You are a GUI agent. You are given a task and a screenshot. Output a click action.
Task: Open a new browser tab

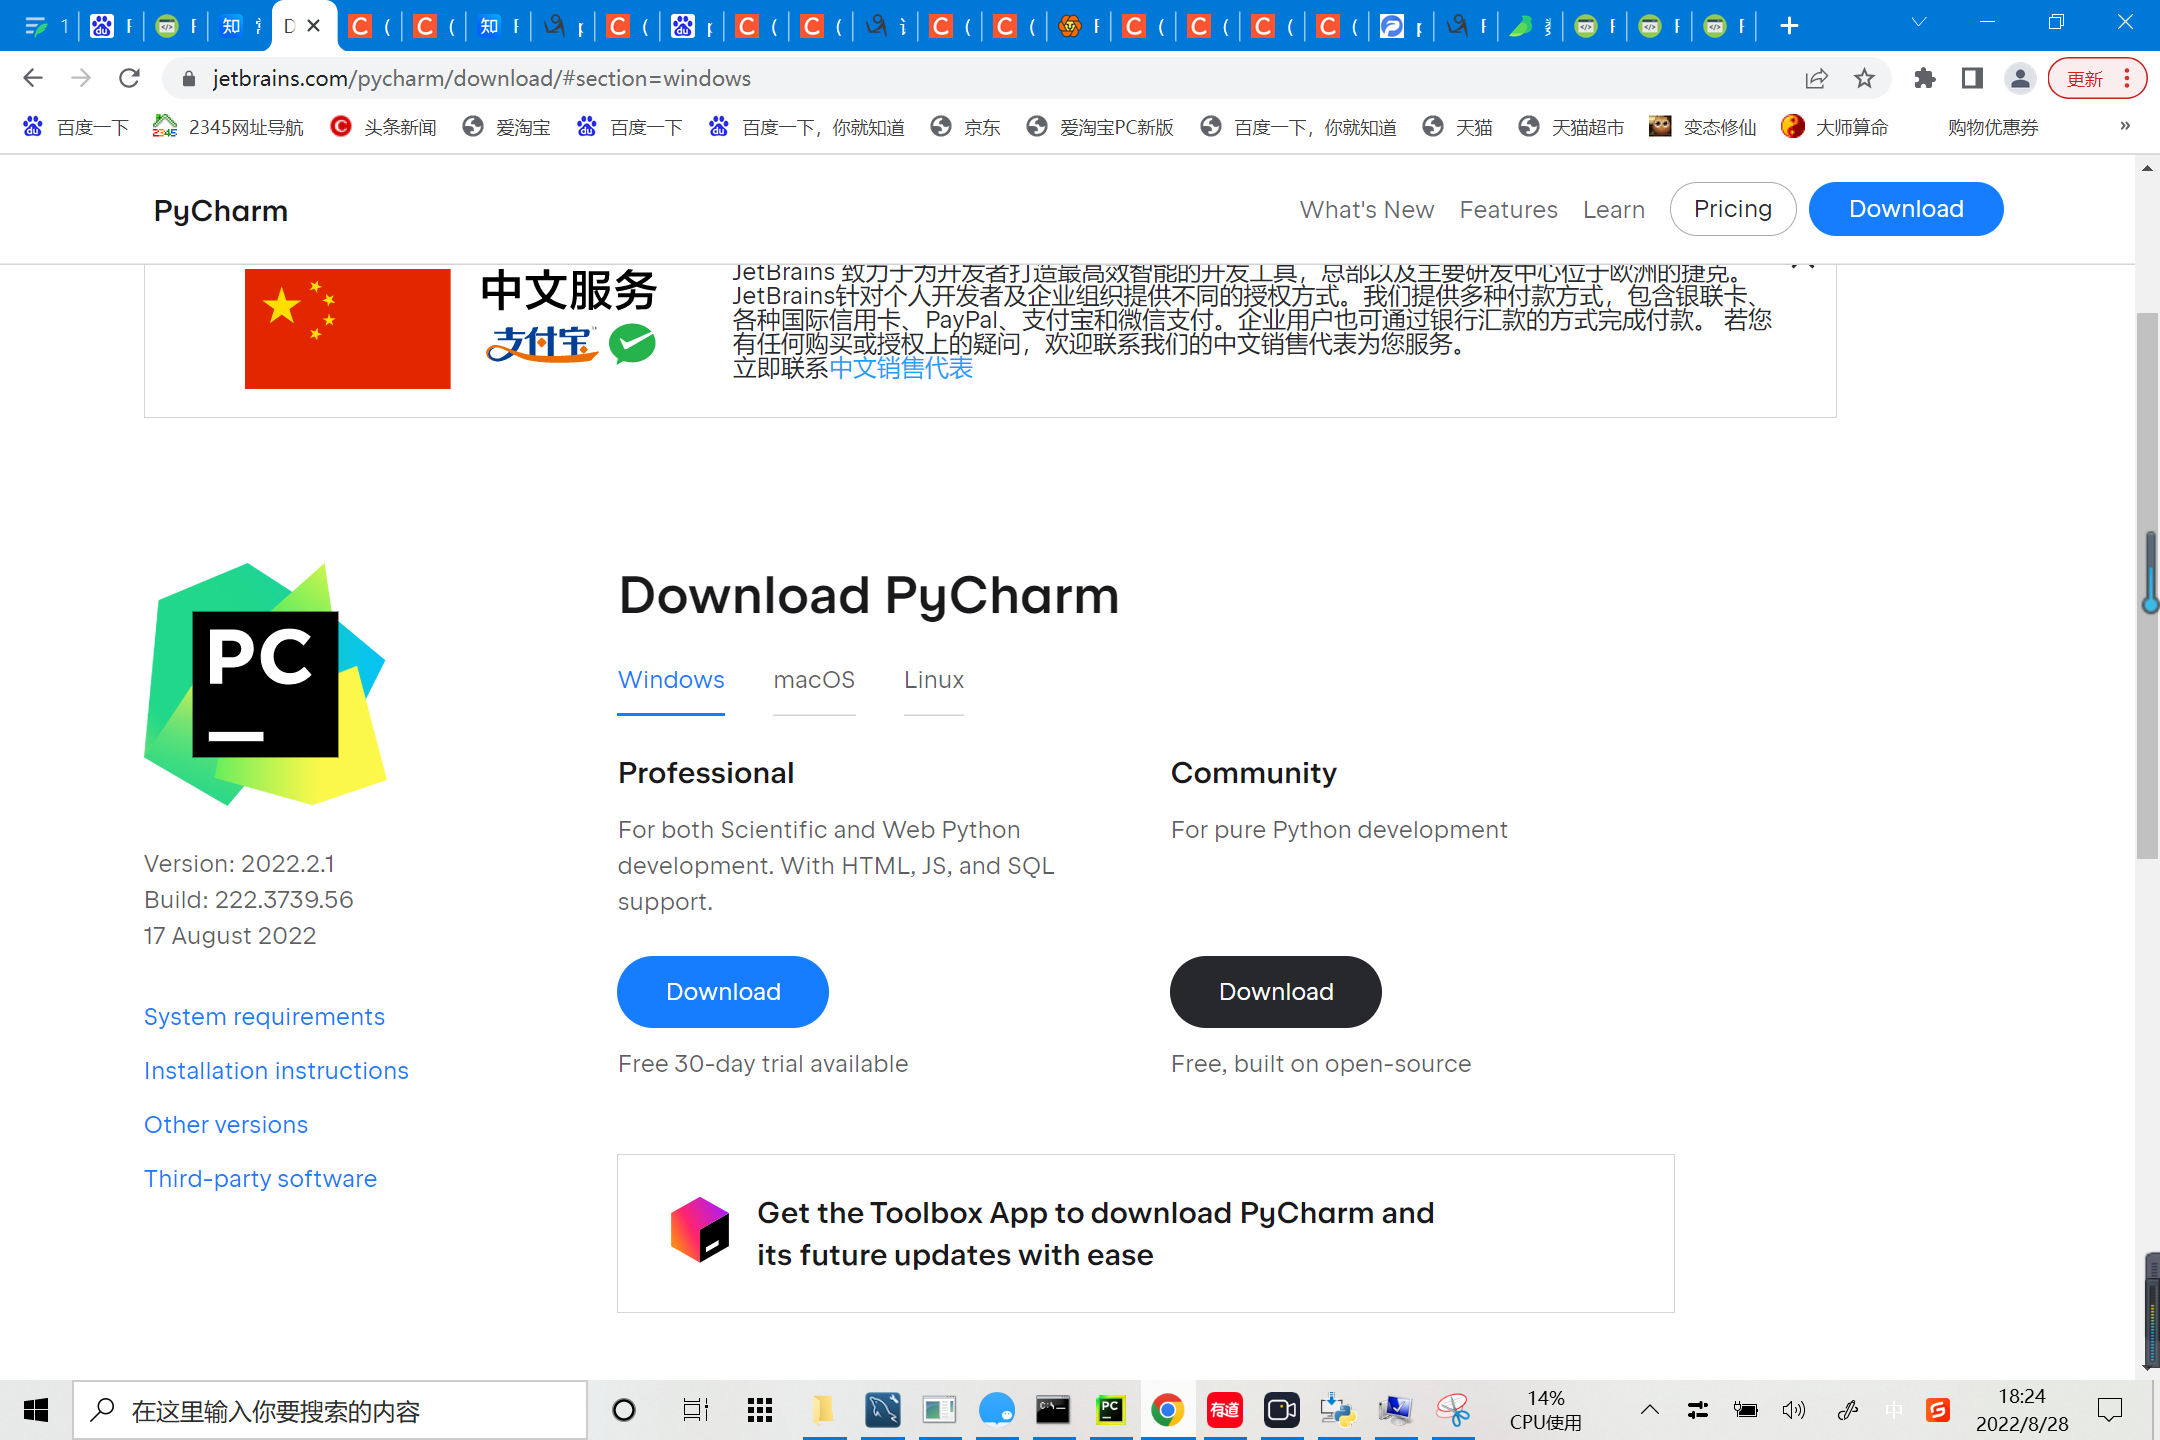pos(1790,26)
